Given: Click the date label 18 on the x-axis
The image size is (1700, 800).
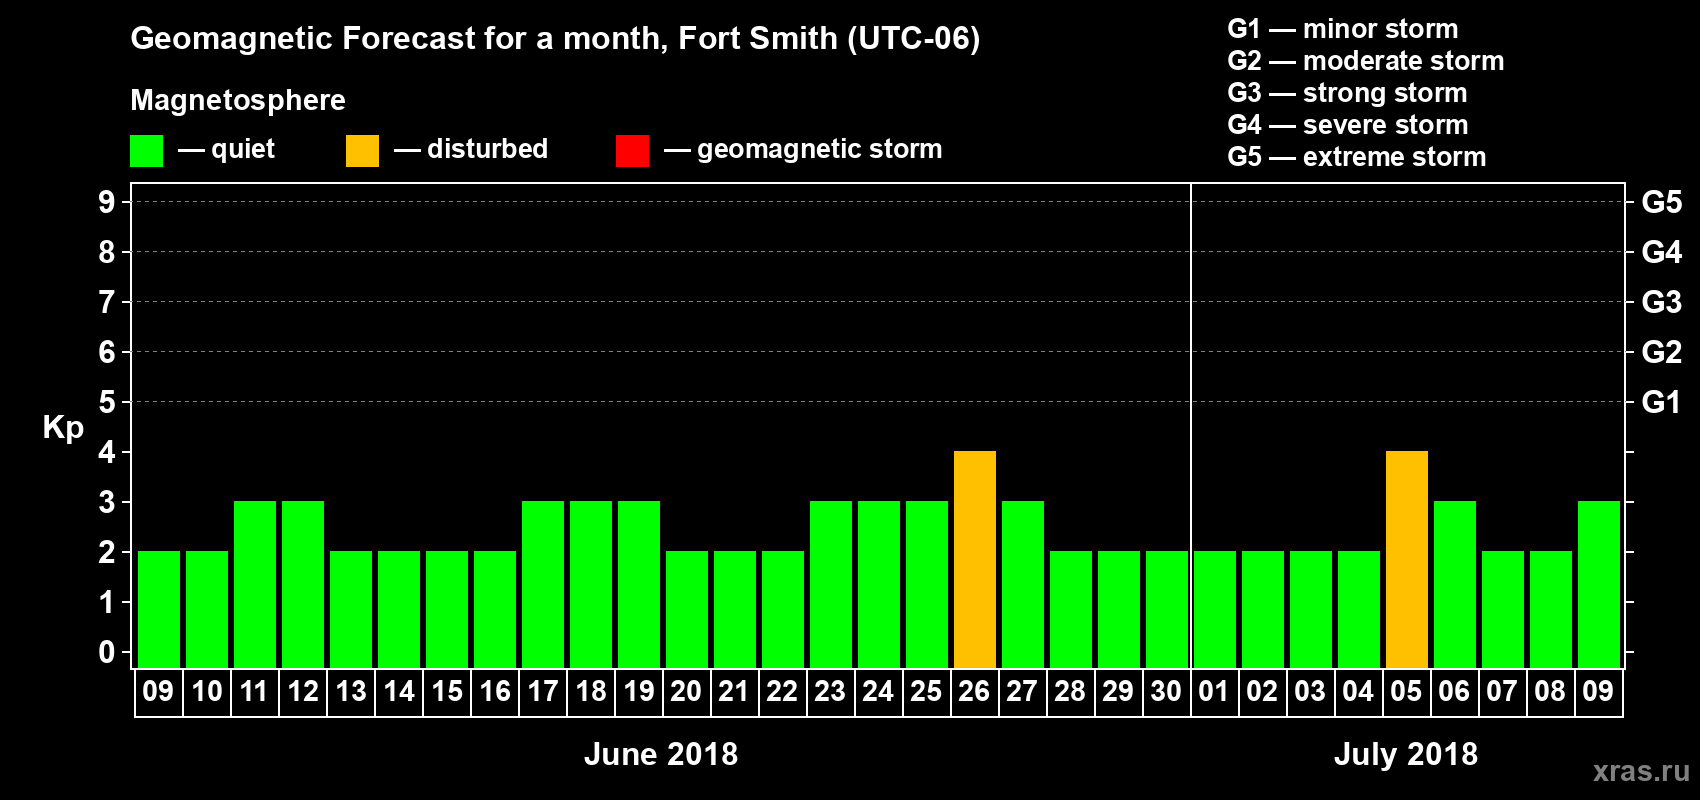Looking at the screenshot, I should [x=591, y=691].
